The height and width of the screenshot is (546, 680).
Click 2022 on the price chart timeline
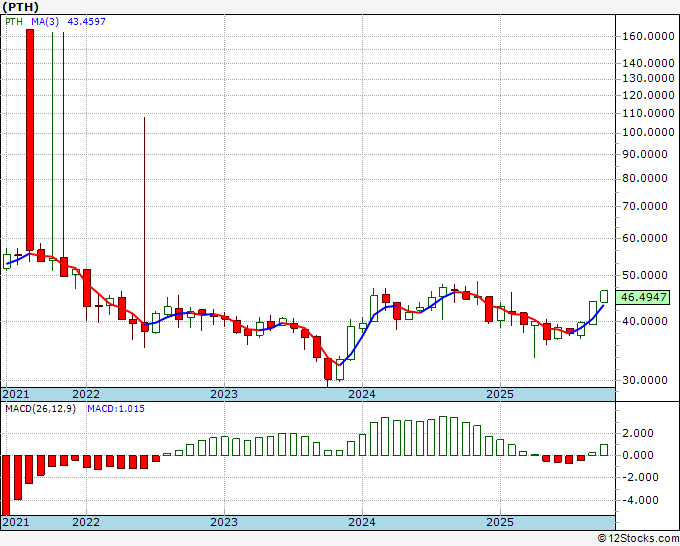[x=86, y=395]
